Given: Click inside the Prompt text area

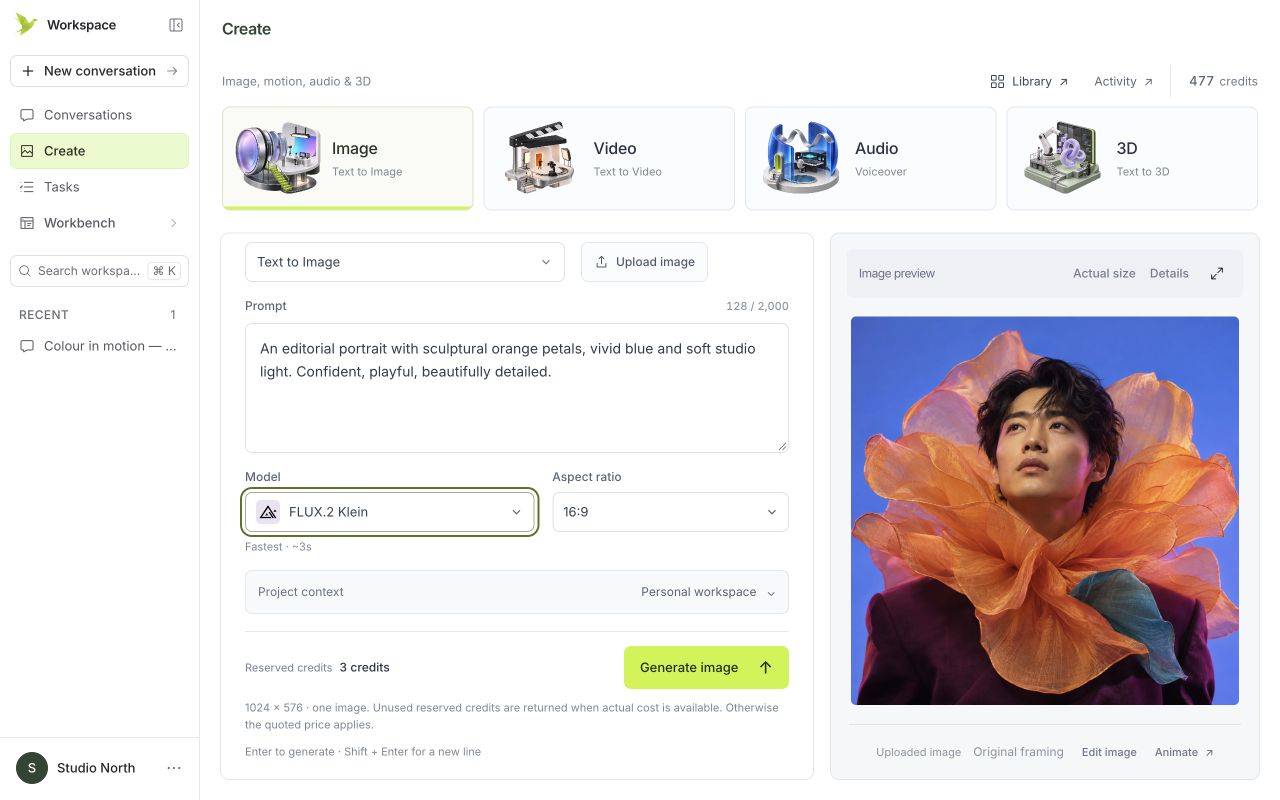Looking at the screenshot, I should 517,388.
